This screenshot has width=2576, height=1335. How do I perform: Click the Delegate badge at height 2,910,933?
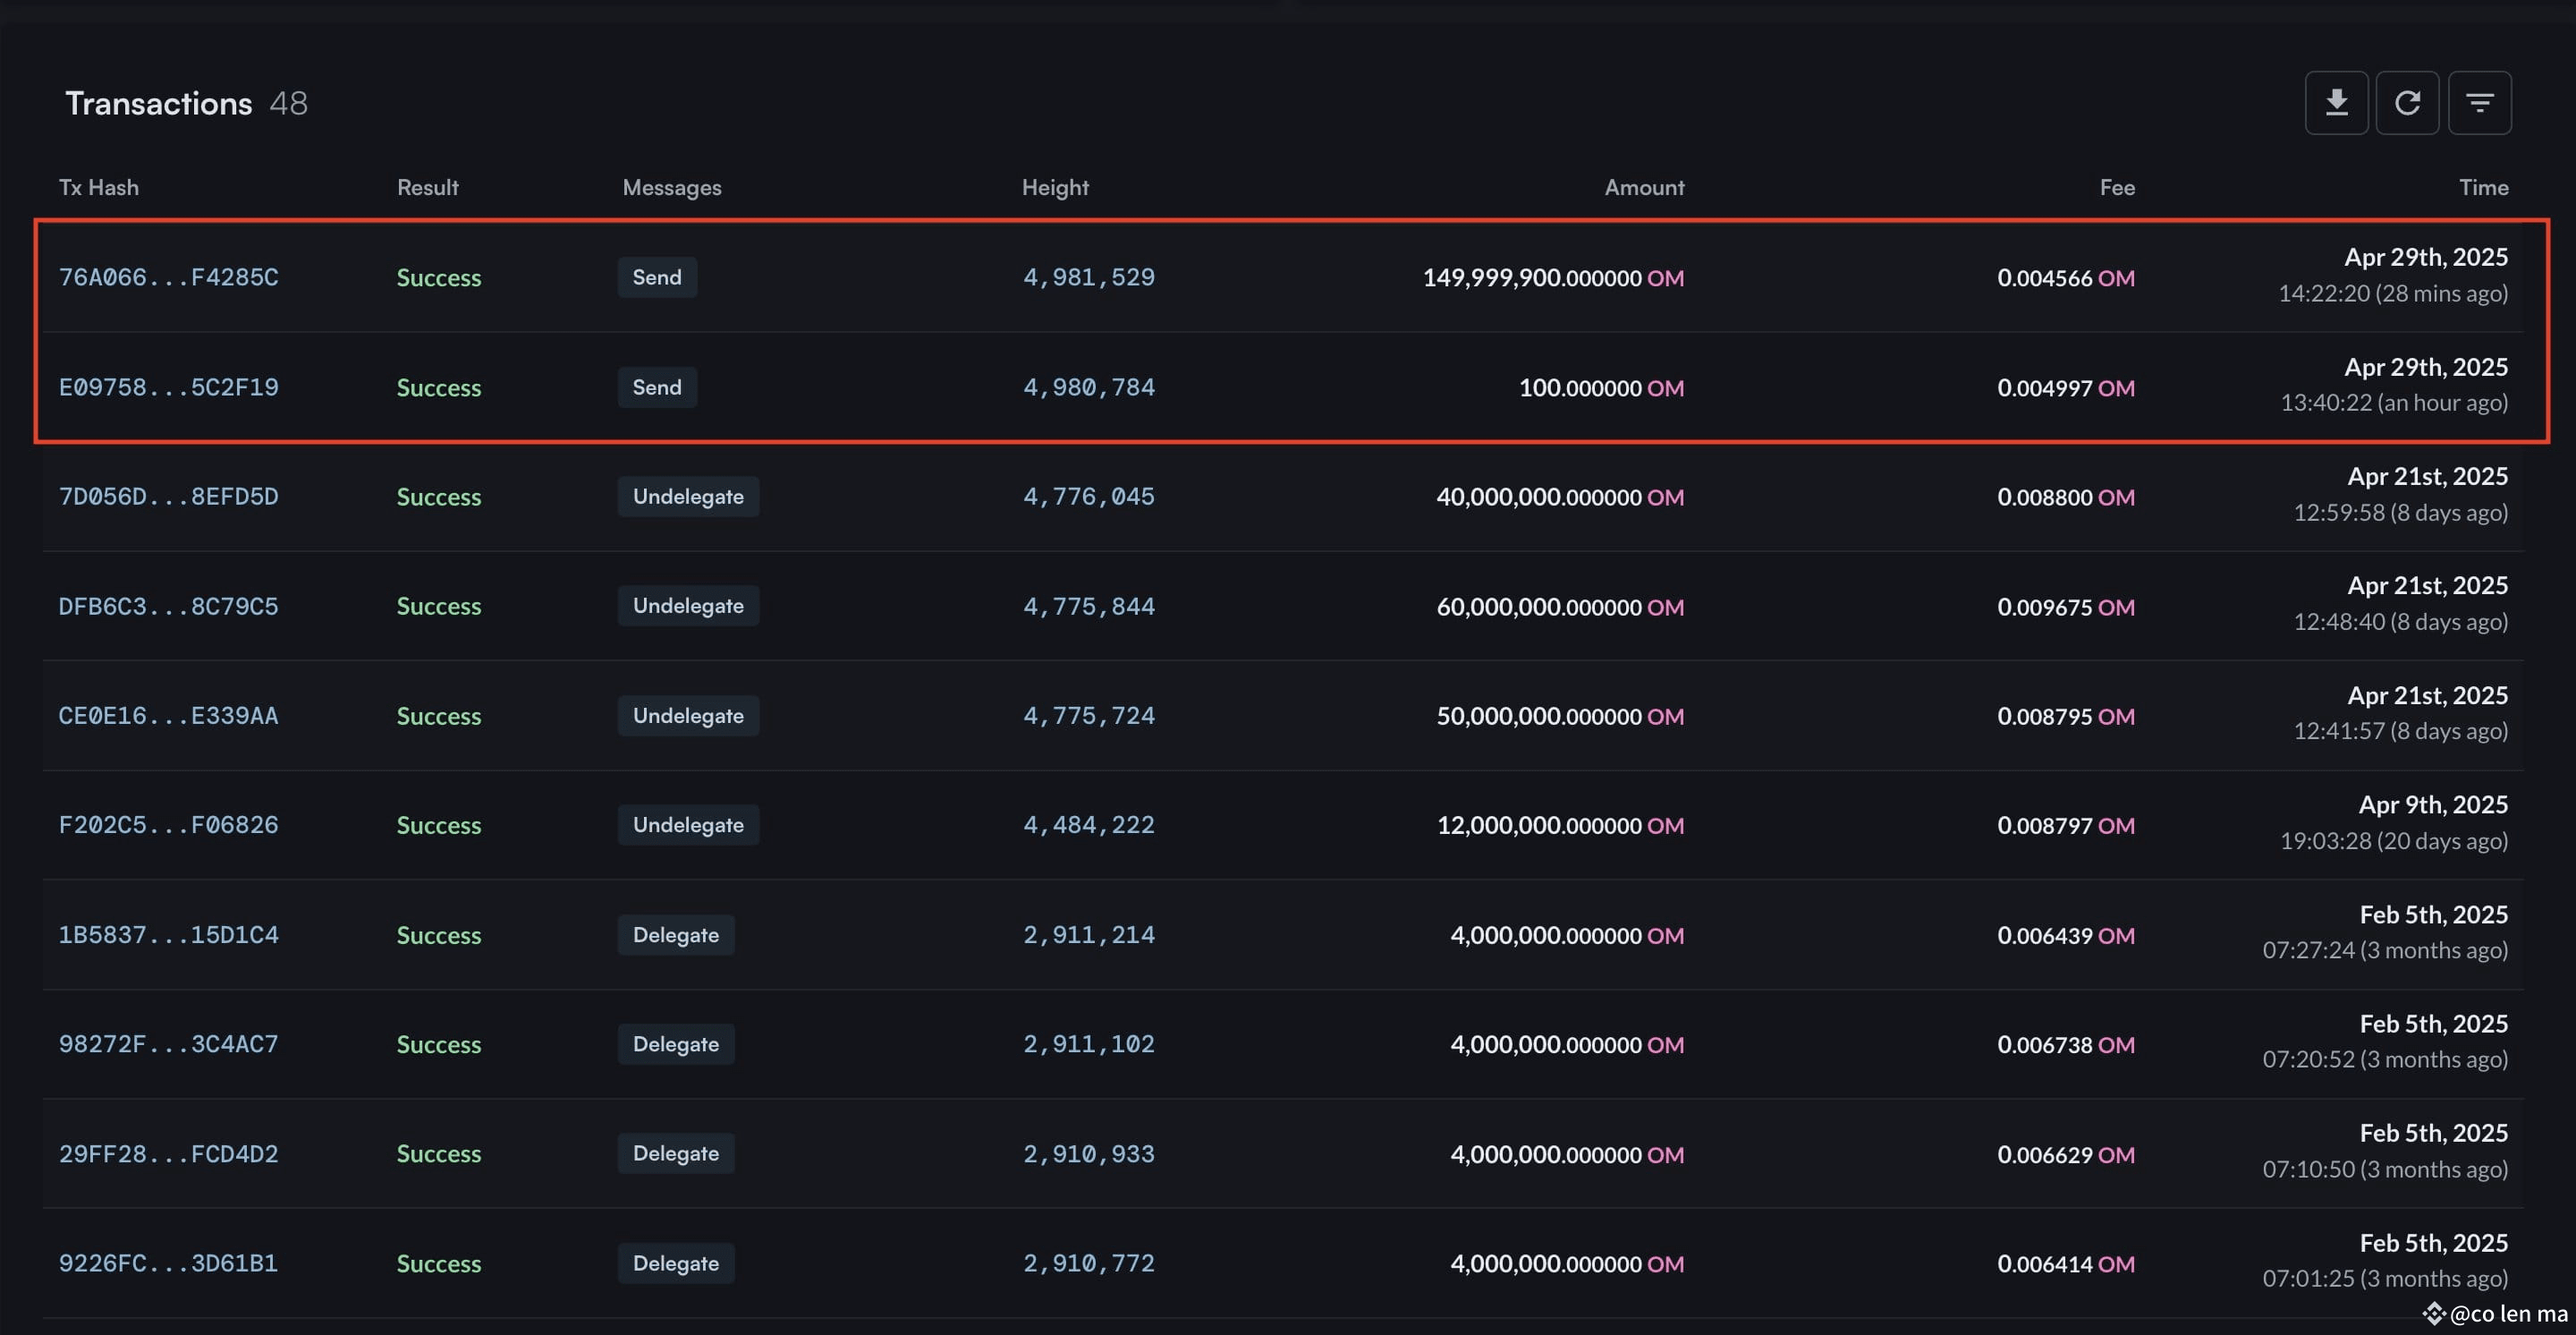[x=676, y=1153]
